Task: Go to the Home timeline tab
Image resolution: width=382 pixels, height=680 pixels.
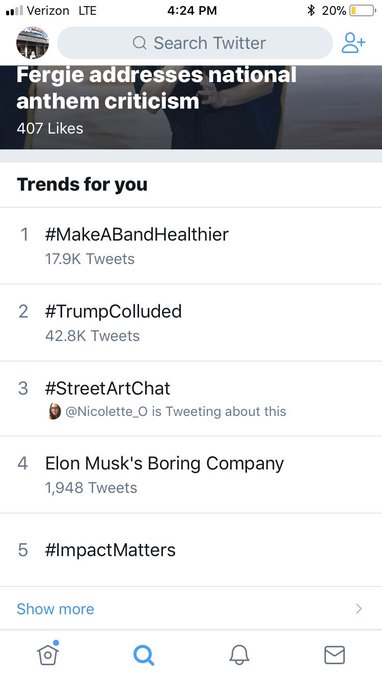Action: [48, 652]
